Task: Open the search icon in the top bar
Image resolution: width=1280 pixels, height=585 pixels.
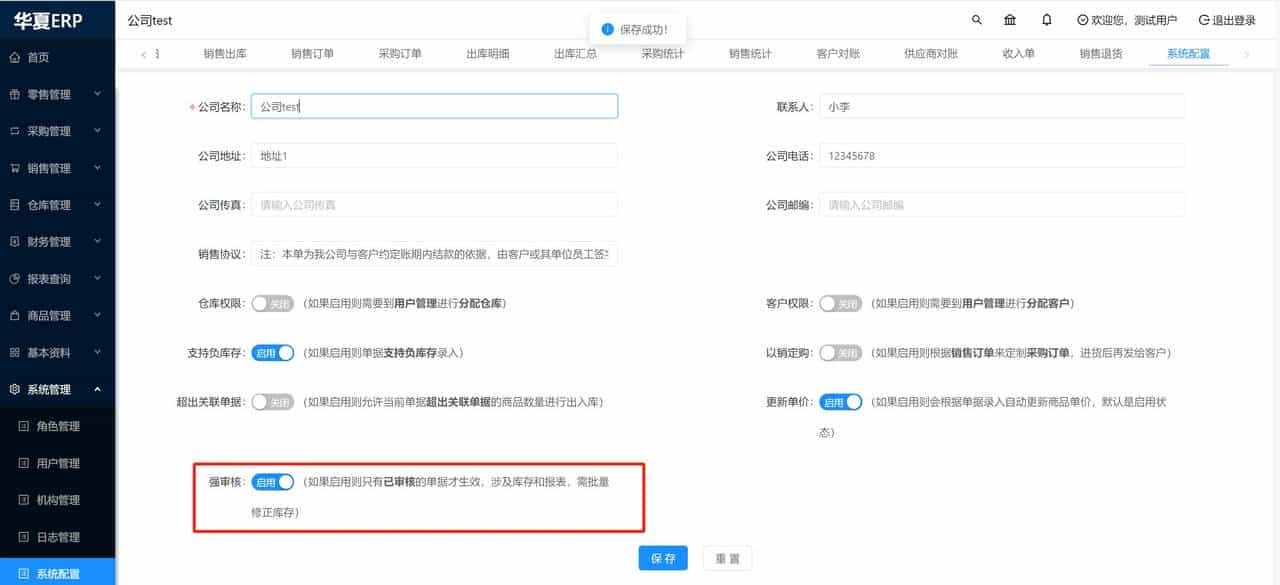Action: (977, 19)
